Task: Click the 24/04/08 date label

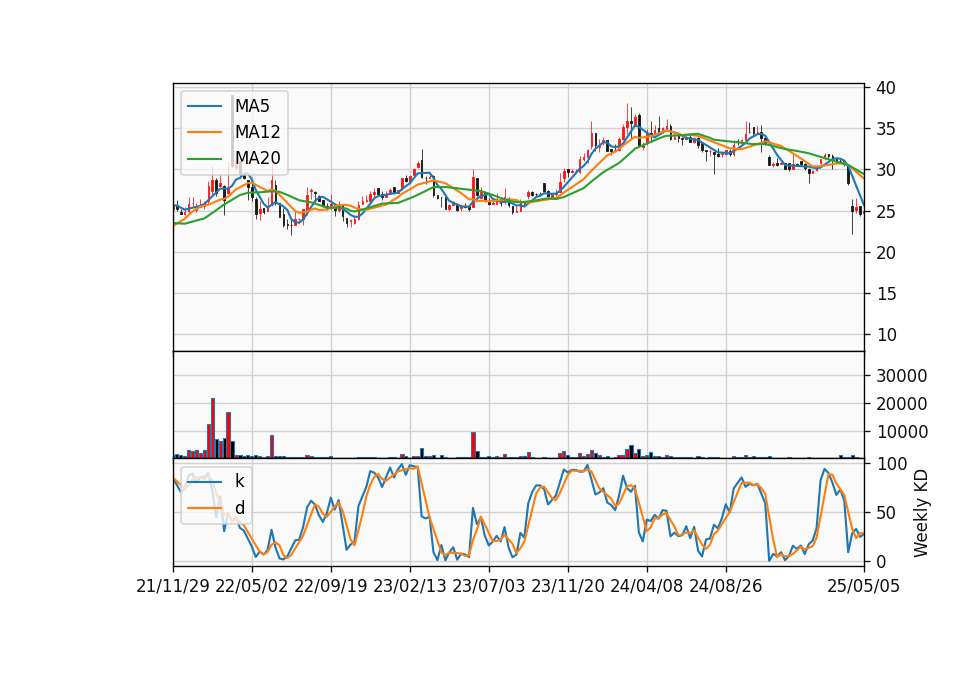Action: (x=647, y=586)
